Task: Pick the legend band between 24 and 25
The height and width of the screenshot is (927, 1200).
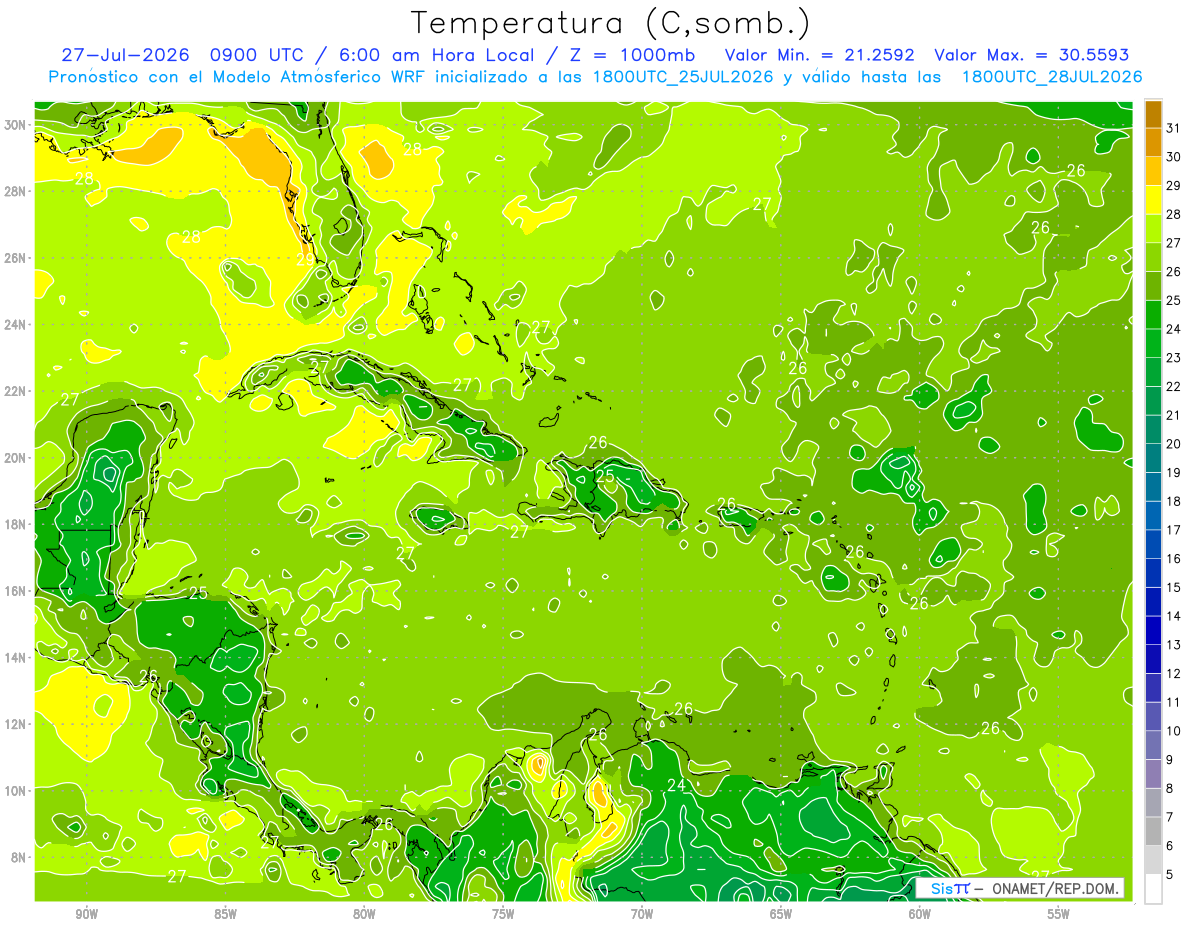Action: (1153, 315)
